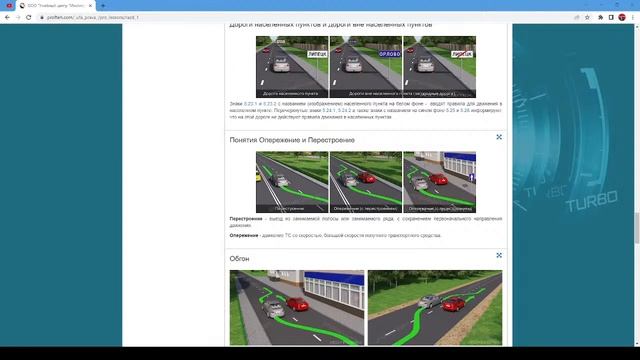Open the 5.25 sign link
640x360 pixels.
(x=450, y=111)
